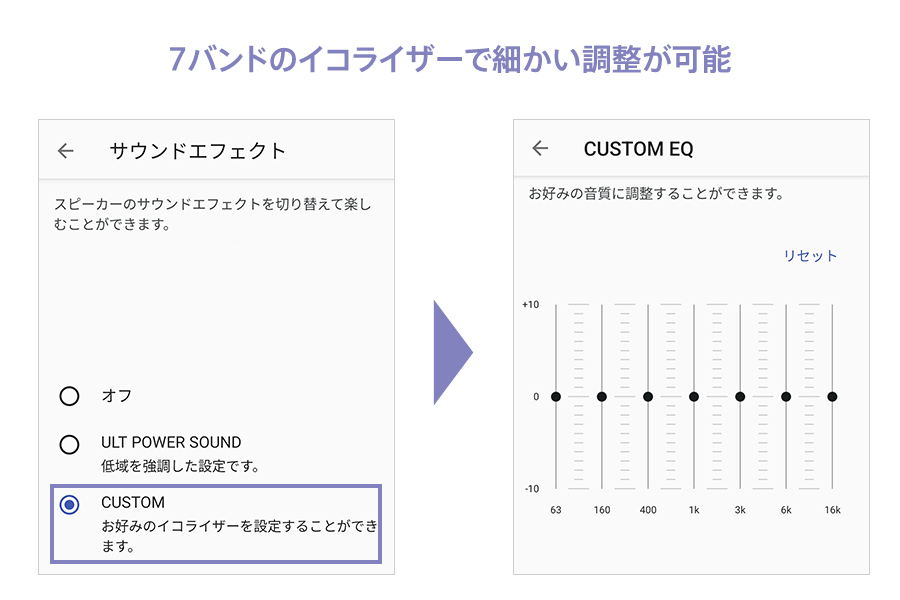Click the large purple arrow between screens
900x600 pixels.
[x=451, y=352]
